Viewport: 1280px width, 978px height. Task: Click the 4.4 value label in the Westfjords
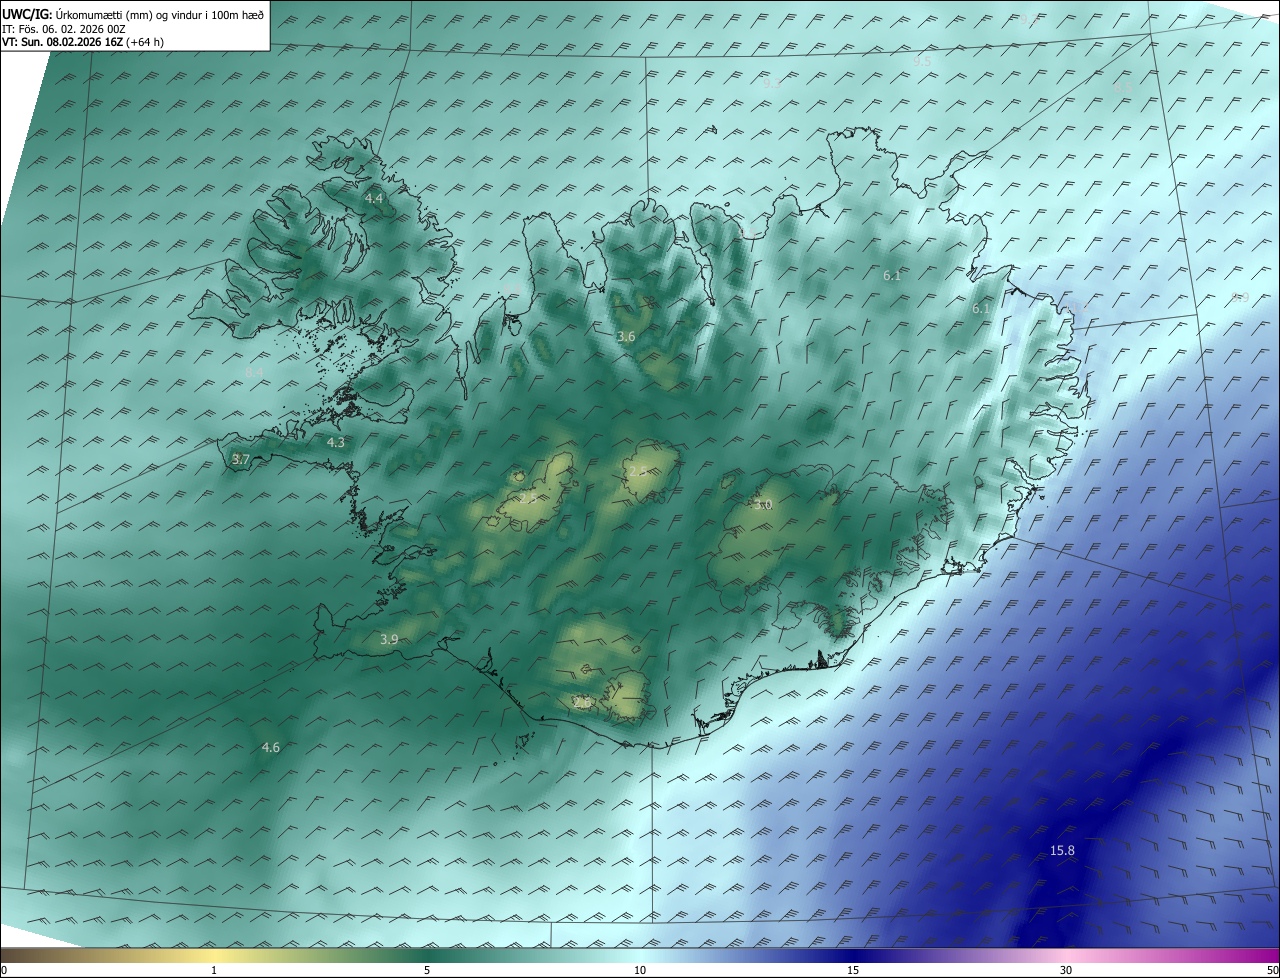pos(373,199)
